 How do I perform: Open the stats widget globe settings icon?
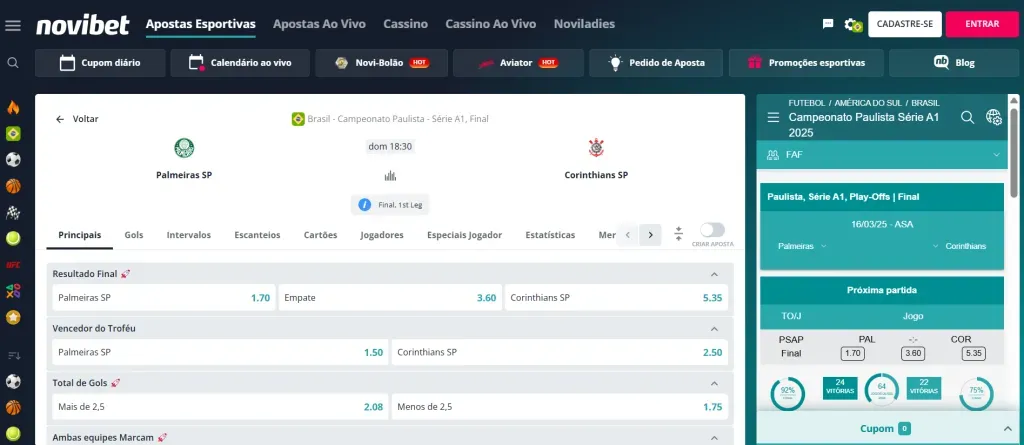click(x=993, y=117)
